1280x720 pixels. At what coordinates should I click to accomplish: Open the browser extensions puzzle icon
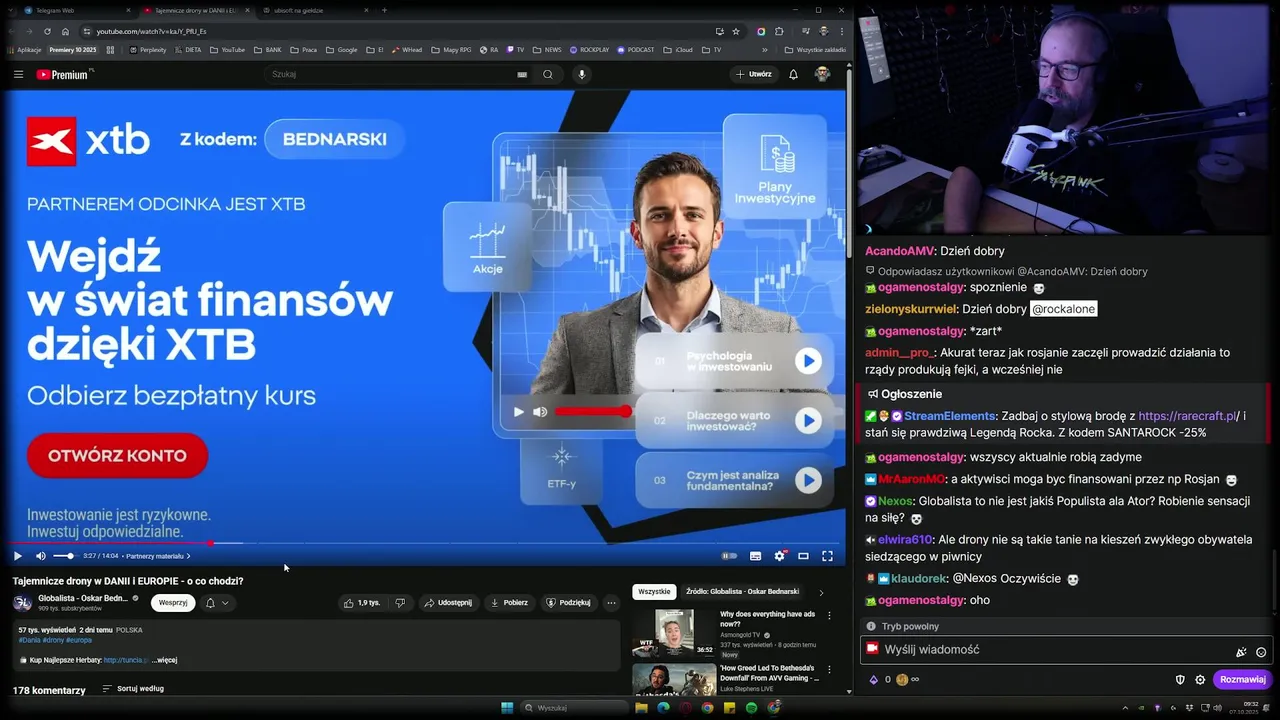click(779, 31)
